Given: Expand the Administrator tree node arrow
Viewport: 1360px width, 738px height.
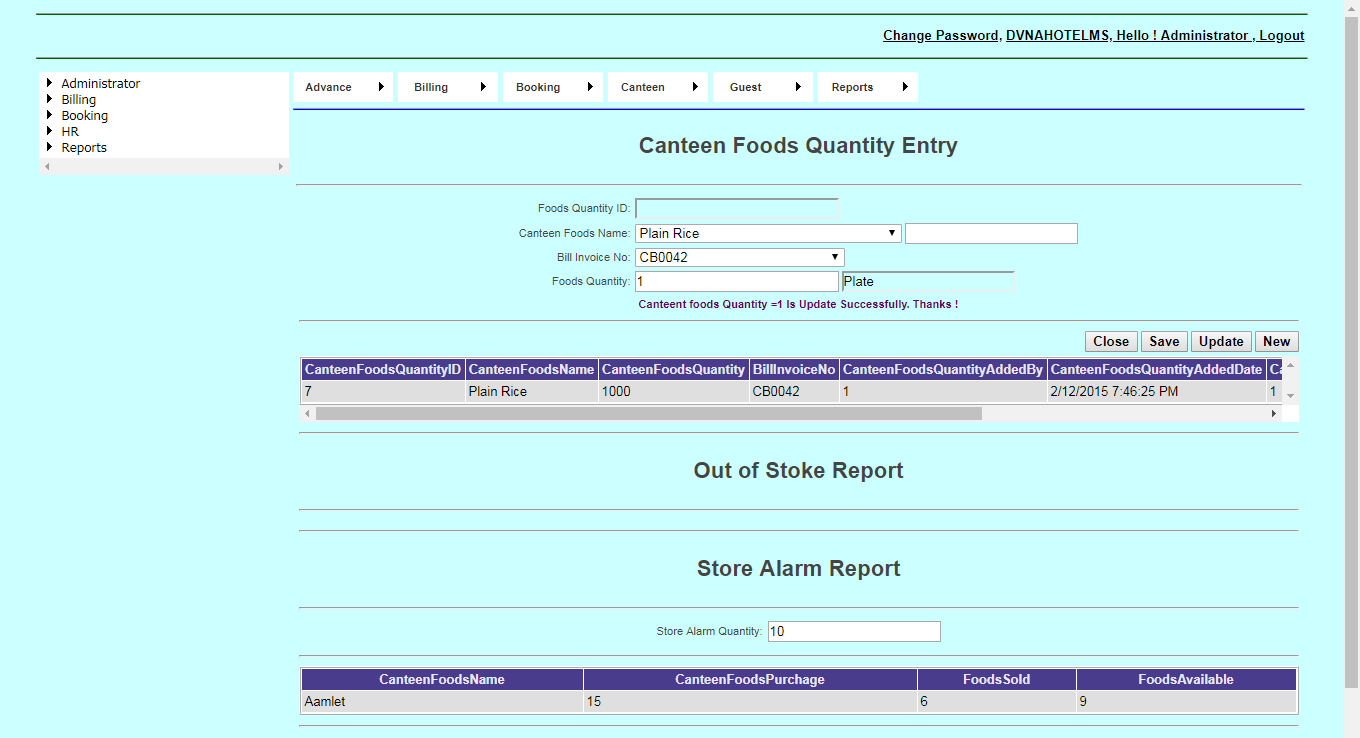Looking at the screenshot, I should click(49, 84).
